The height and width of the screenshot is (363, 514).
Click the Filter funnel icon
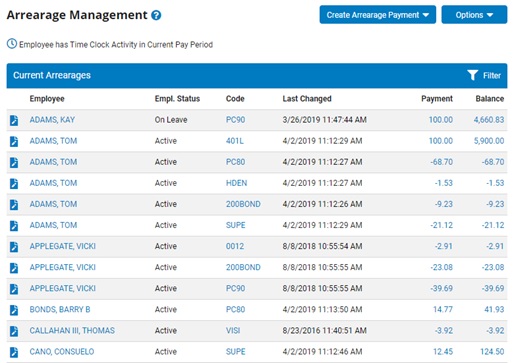click(x=472, y=75)
